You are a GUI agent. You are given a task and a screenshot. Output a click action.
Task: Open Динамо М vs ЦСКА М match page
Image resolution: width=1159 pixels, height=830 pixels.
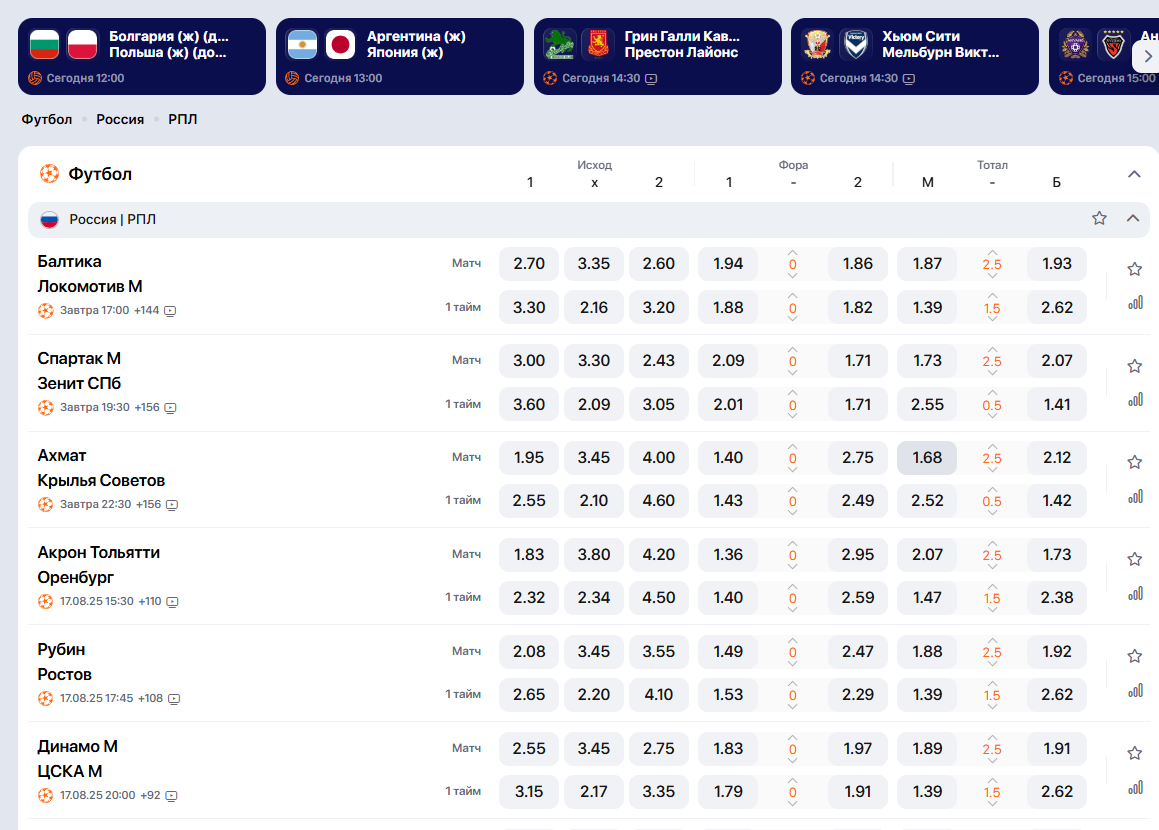78,758
